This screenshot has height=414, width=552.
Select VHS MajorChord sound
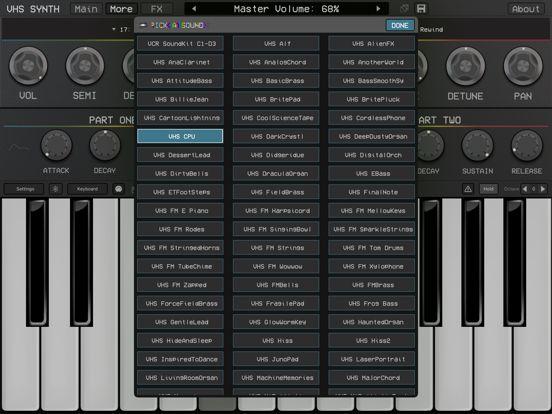tap(372, 378)
